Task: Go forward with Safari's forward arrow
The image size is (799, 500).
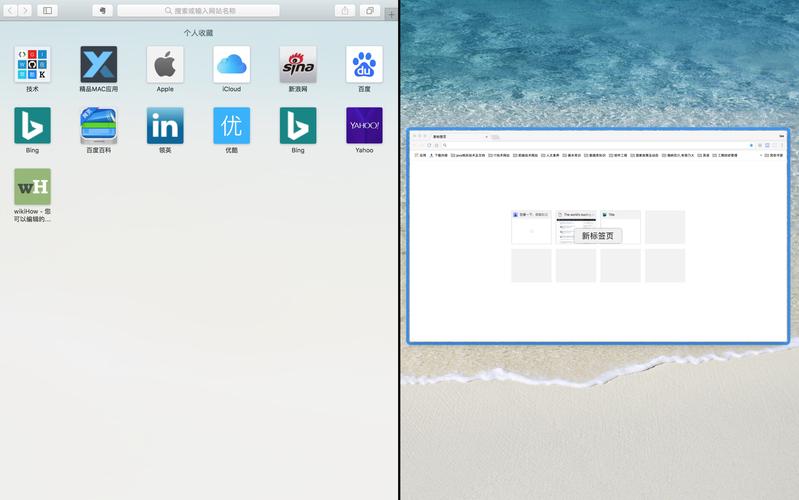Action: point(24,10)
